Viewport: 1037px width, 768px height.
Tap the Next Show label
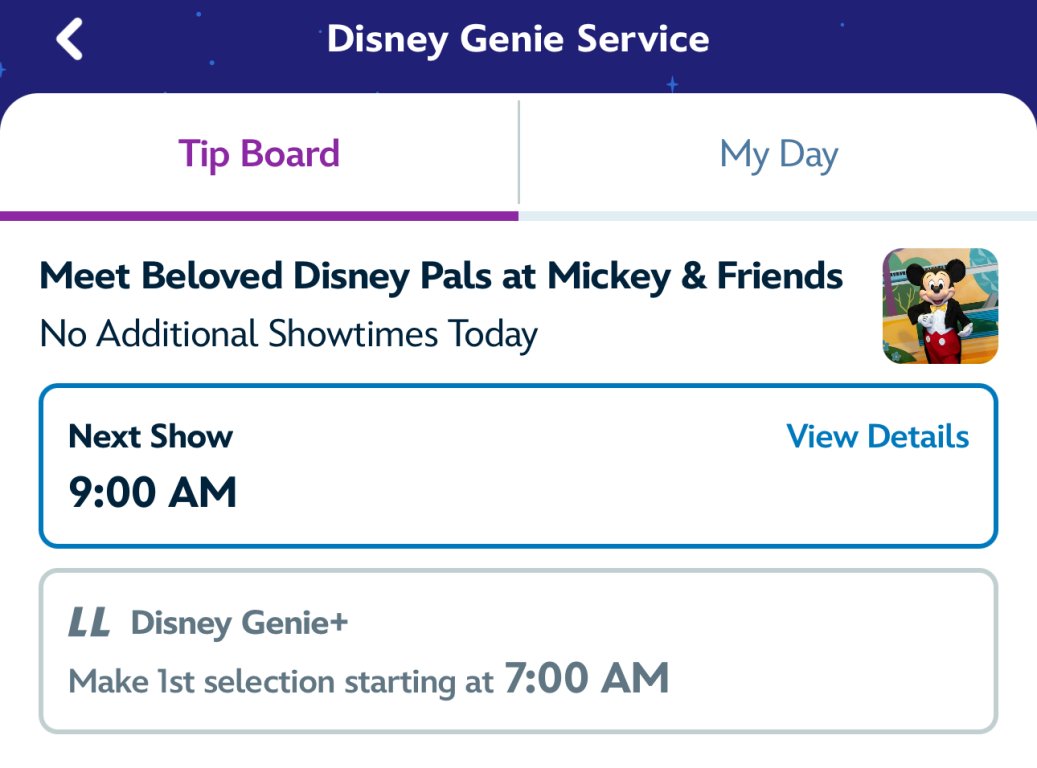(150, 436)
